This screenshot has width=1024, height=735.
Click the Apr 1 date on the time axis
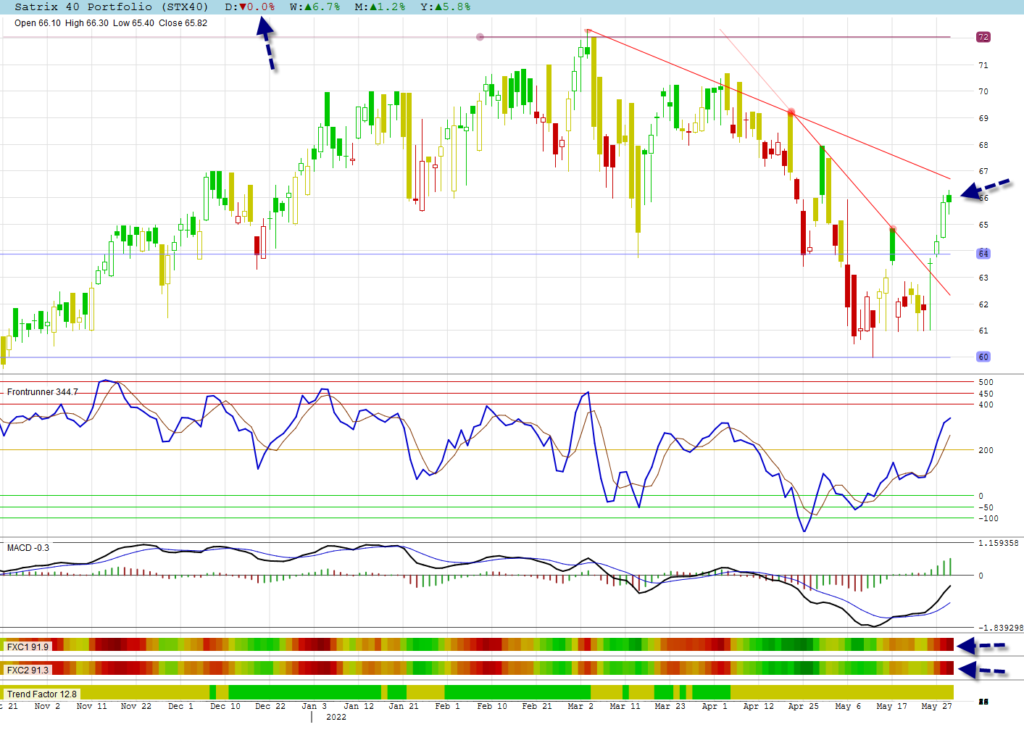tap(714, 706)
